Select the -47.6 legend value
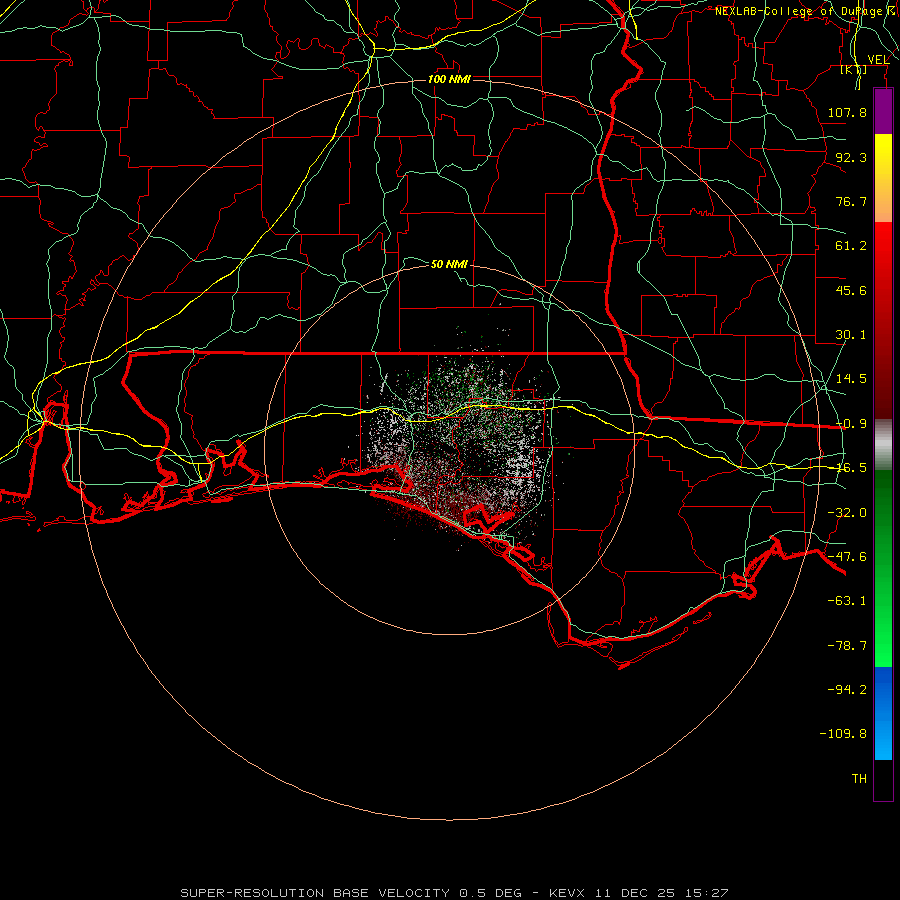Image resolution: width=900 pixels, height=900 pixels. (847, 557)
